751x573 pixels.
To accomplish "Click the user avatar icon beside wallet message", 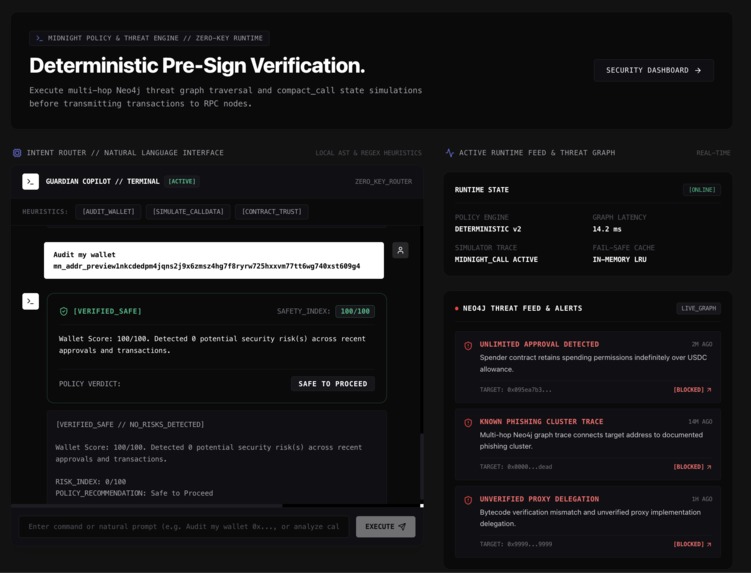I will point(400,250).
